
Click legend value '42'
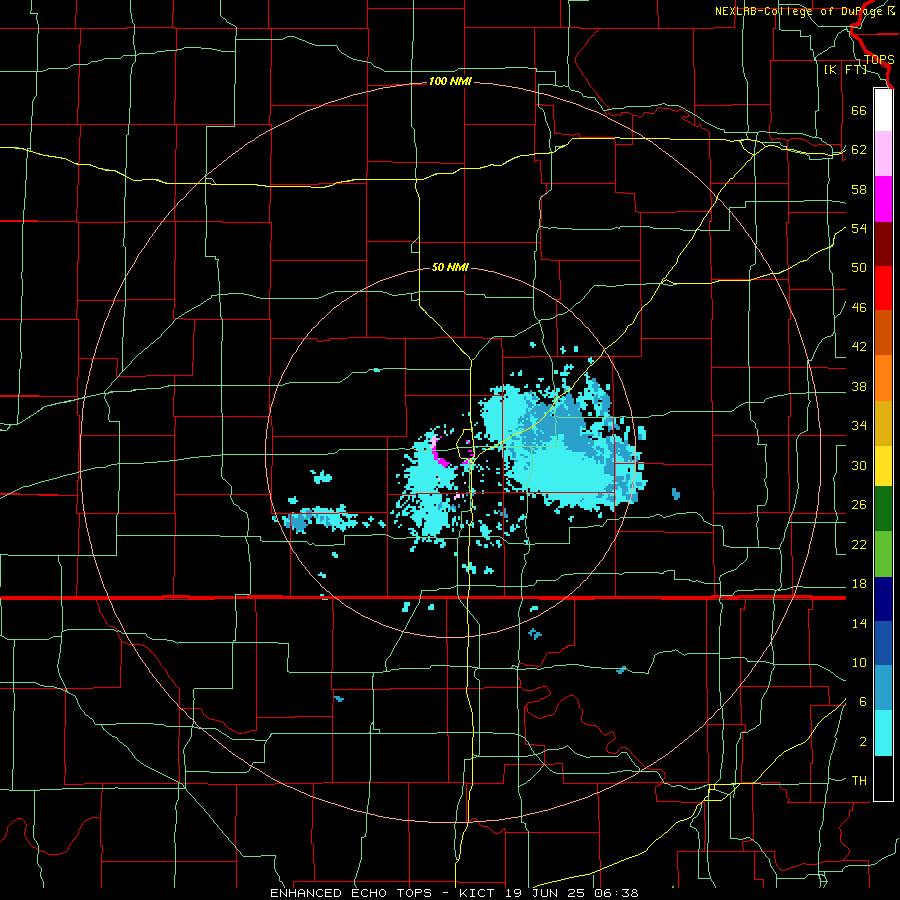(x=859, y=347)
